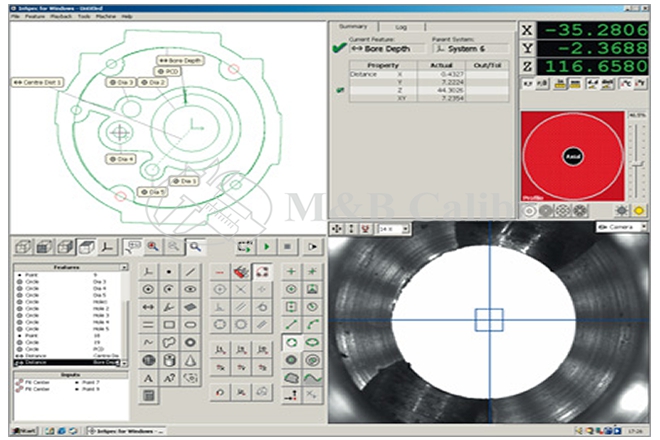660x440 pixels.
Task: Choose the Cone feature tool
Action: click(189, 360)
